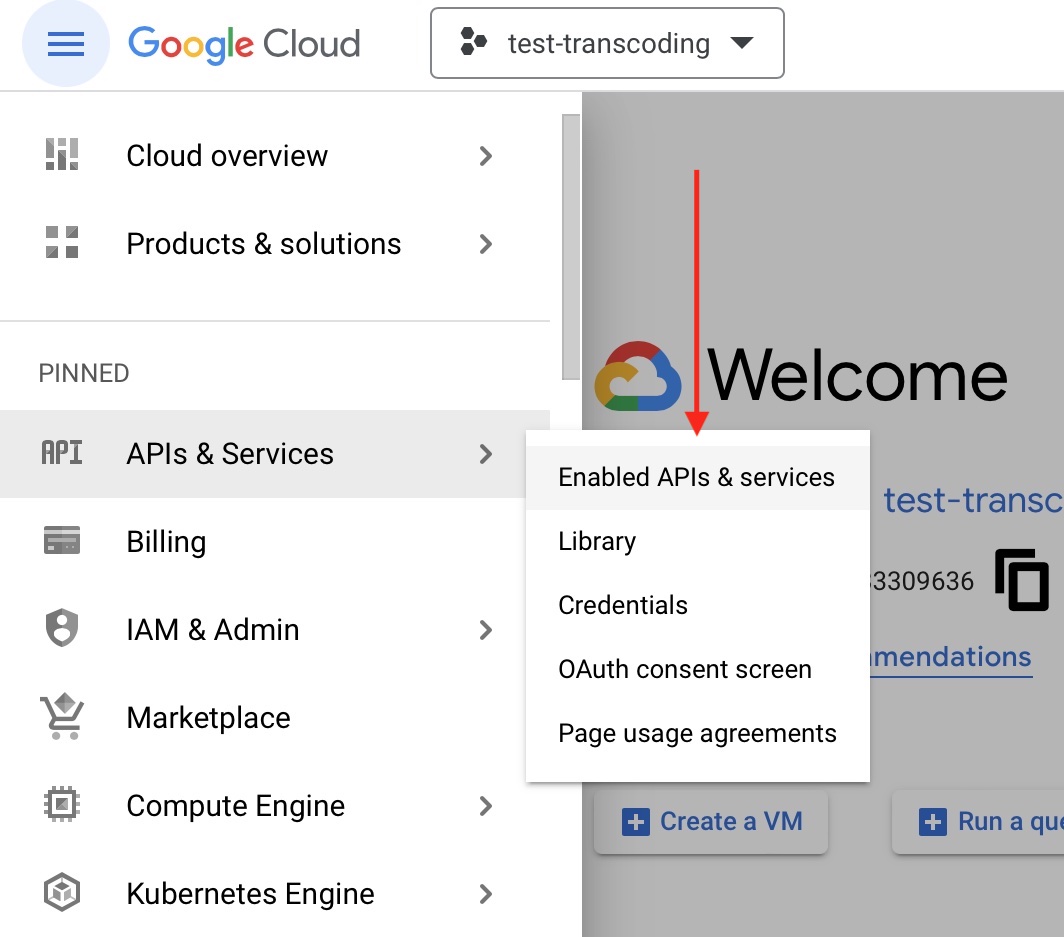
Task: Open the test-transcoding project link
Action: tap(972, 501)
